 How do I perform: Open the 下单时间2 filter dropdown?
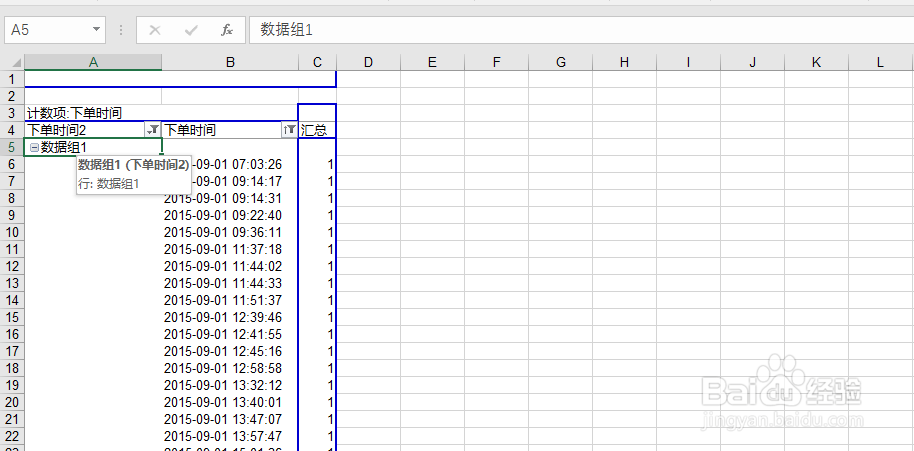tap(153, 130)
